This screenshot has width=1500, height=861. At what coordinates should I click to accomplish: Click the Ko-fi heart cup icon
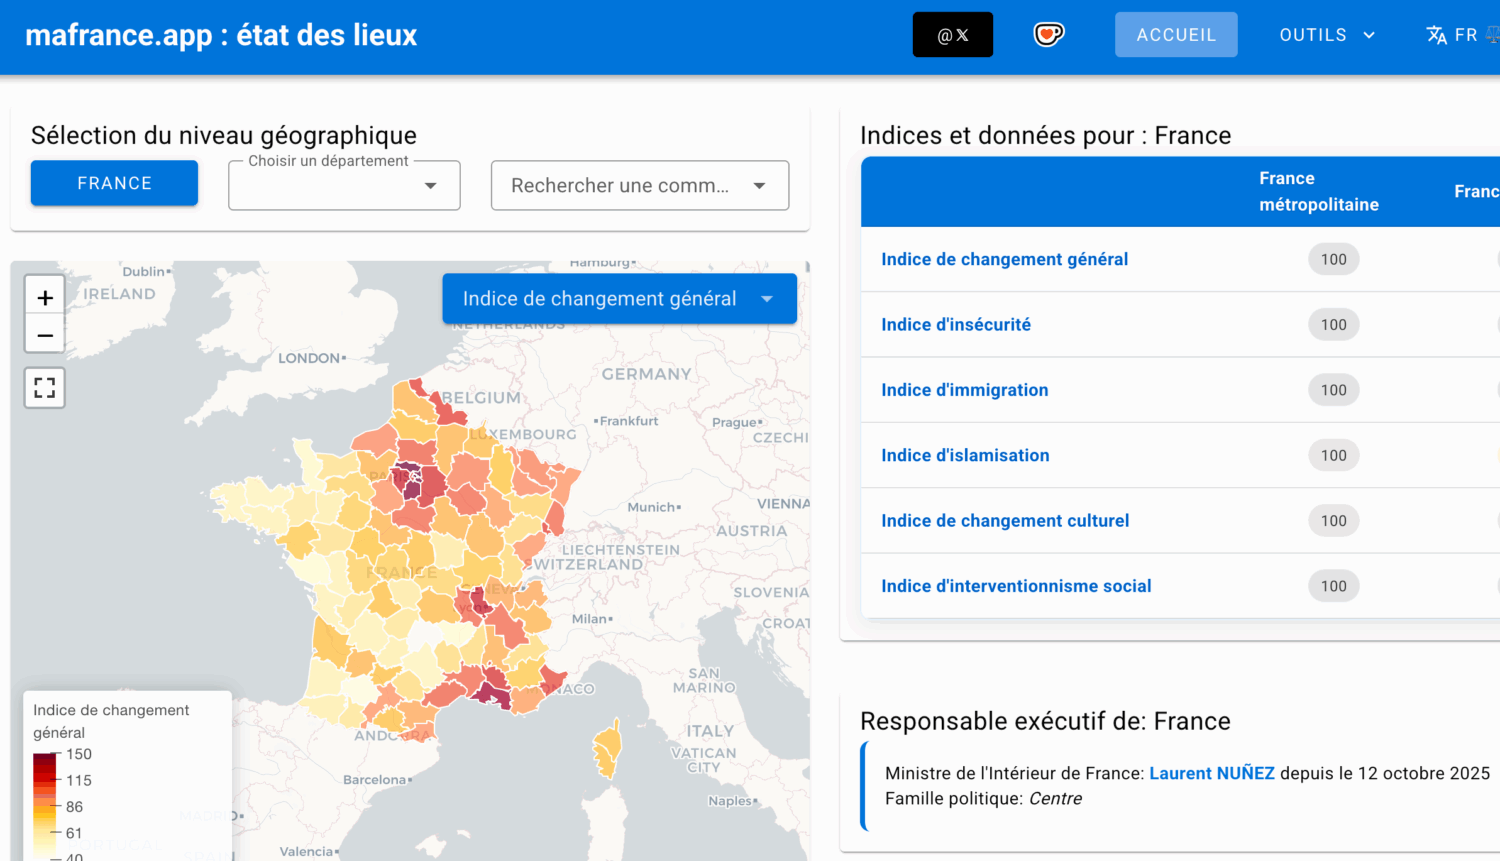coord(1048,35)
